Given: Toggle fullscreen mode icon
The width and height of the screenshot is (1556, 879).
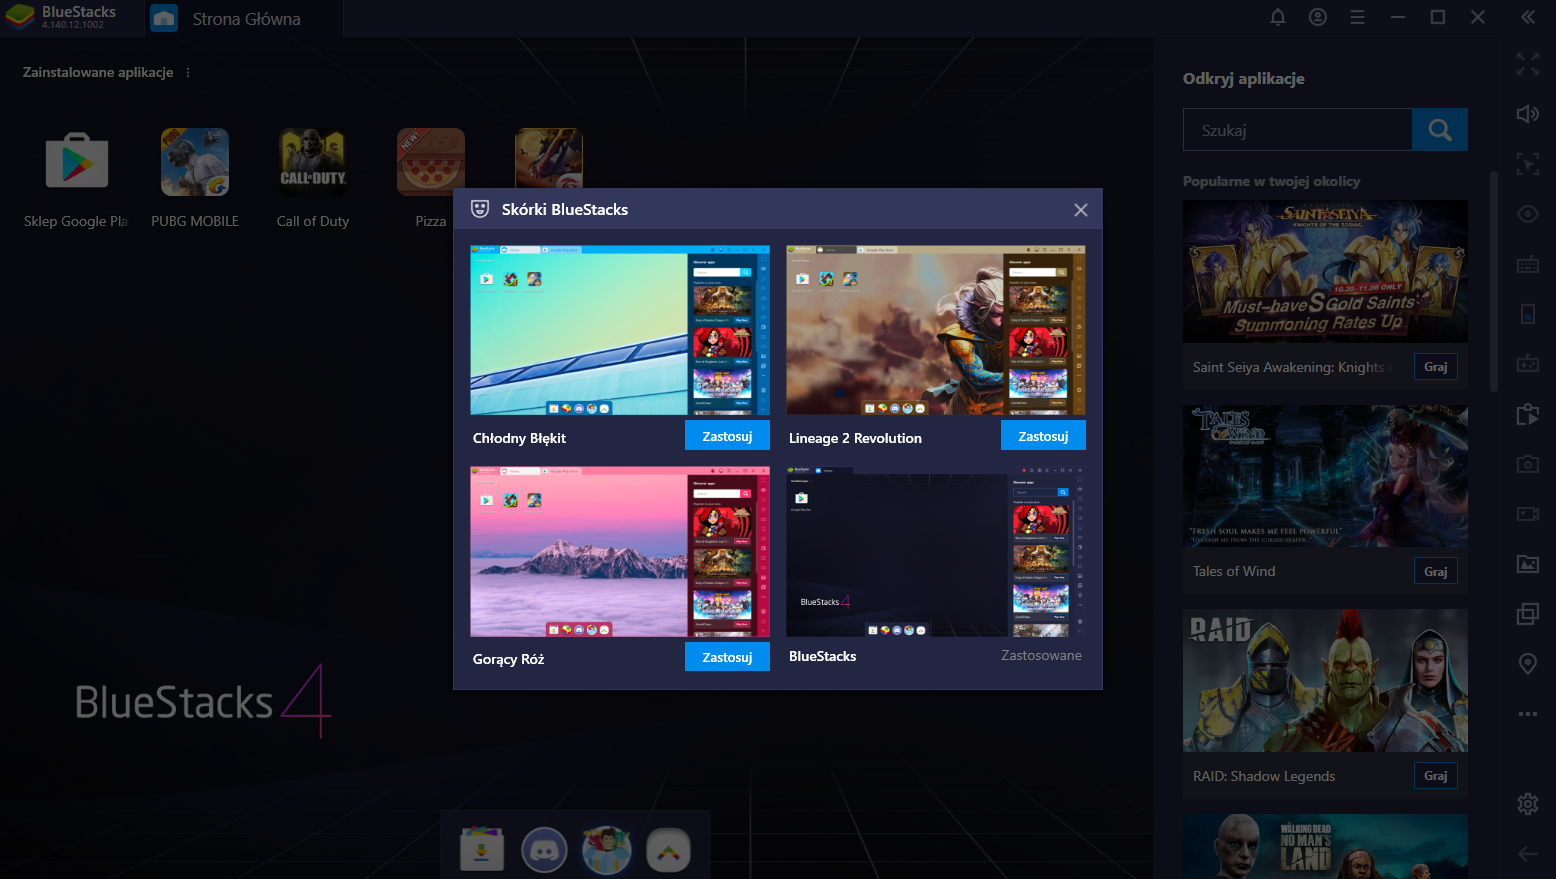Looking at the screenshot, I should [1527, 64].
